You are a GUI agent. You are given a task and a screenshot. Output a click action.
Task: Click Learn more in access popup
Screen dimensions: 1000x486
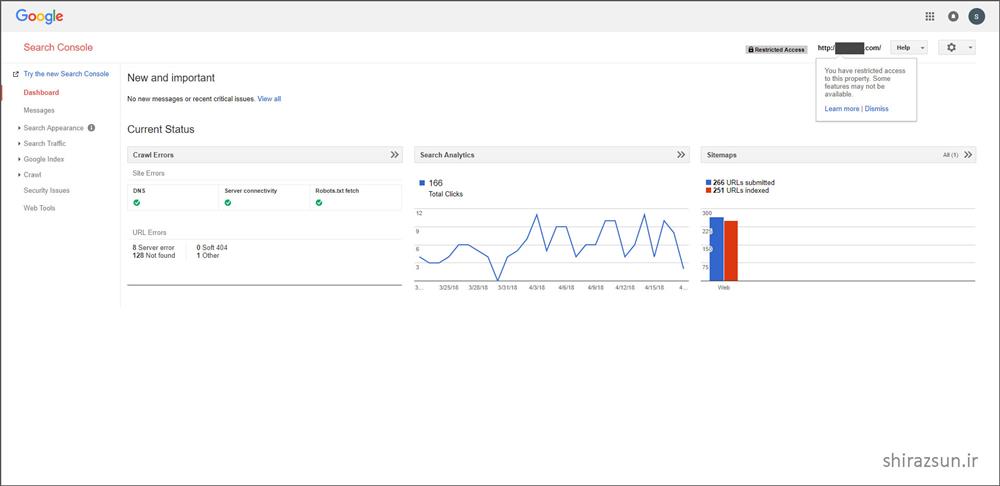click(842, 108)
